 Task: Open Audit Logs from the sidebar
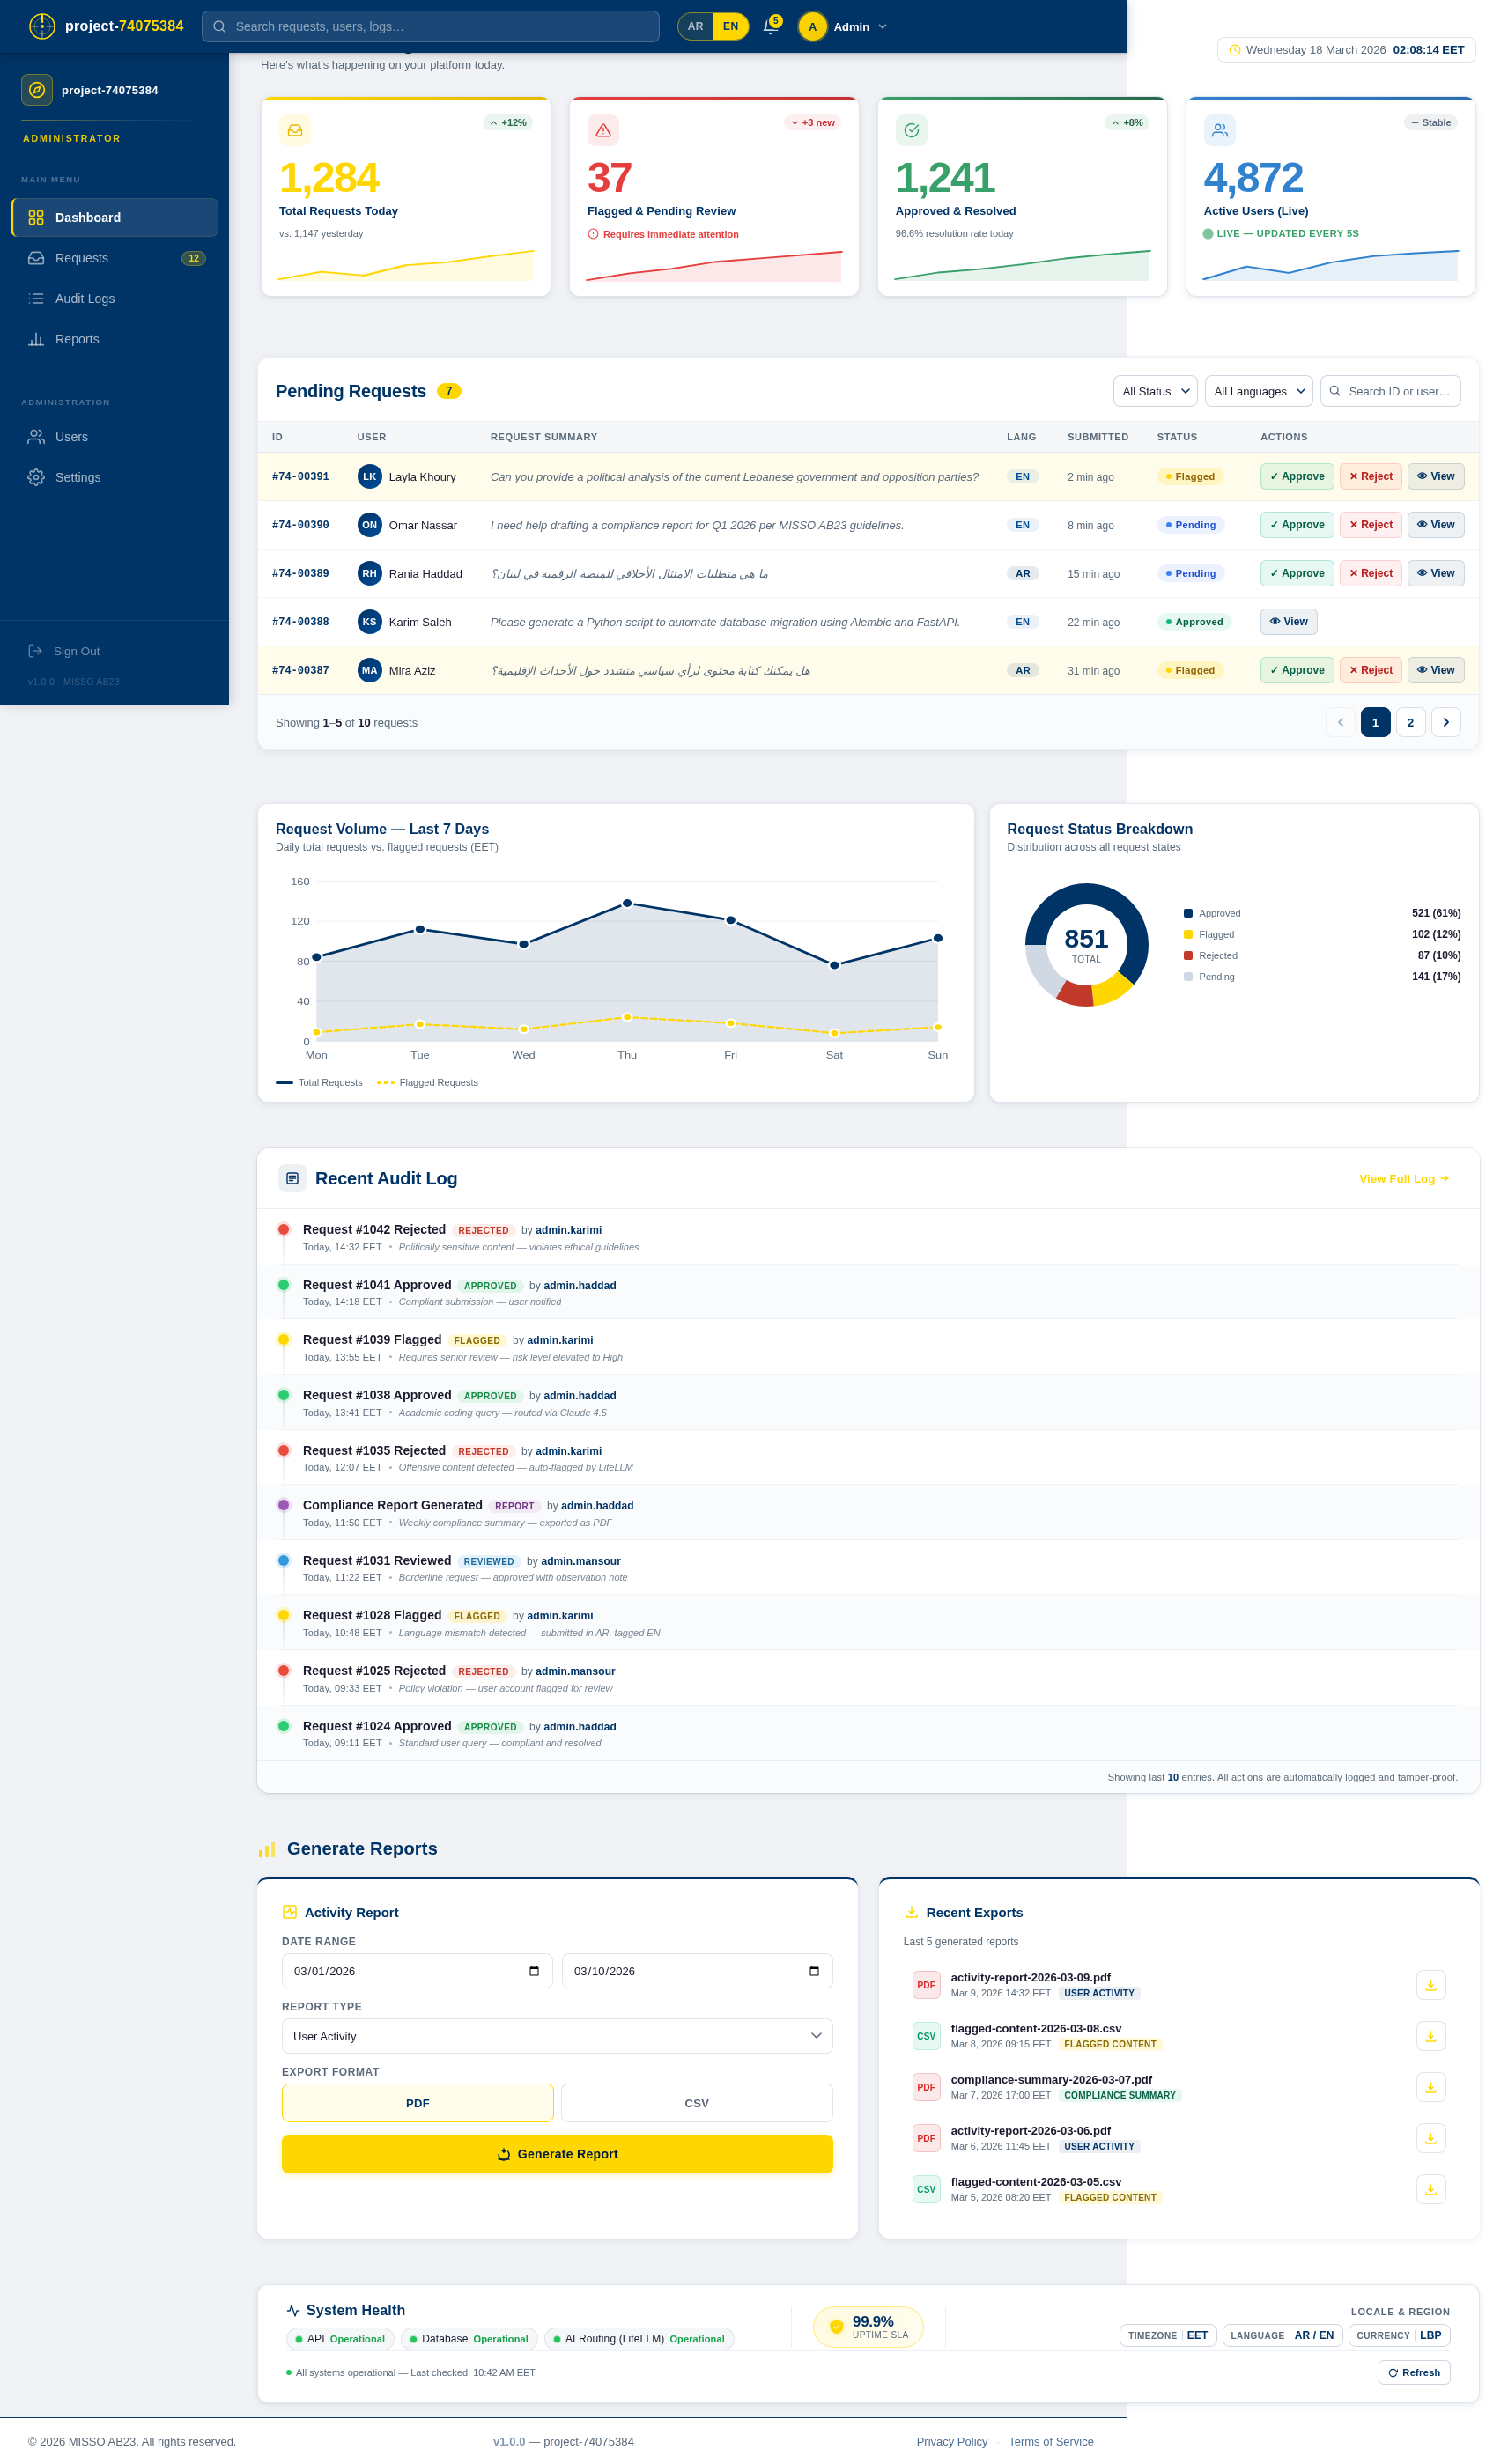coord(85,298)
